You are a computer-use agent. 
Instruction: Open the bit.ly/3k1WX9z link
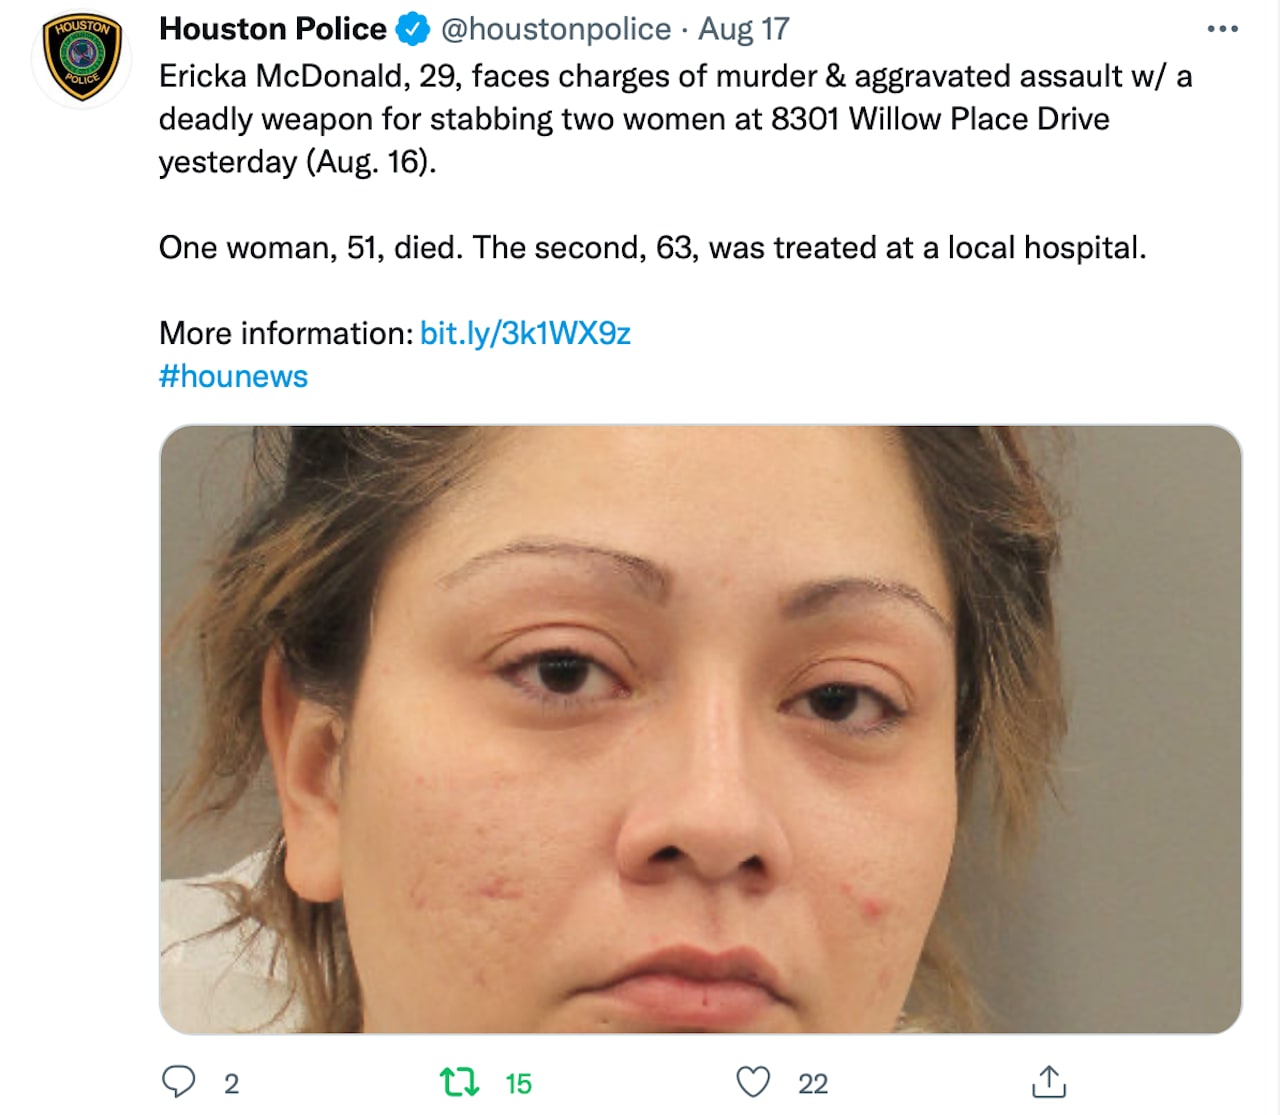coord(525,333)
